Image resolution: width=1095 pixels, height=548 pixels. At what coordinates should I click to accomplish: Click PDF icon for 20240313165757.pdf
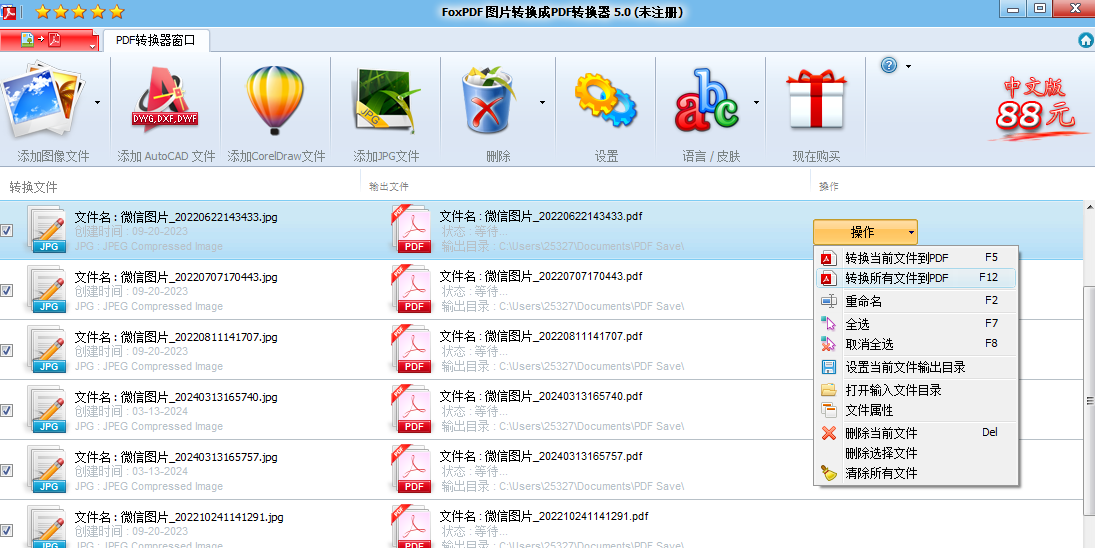[412, 469]
